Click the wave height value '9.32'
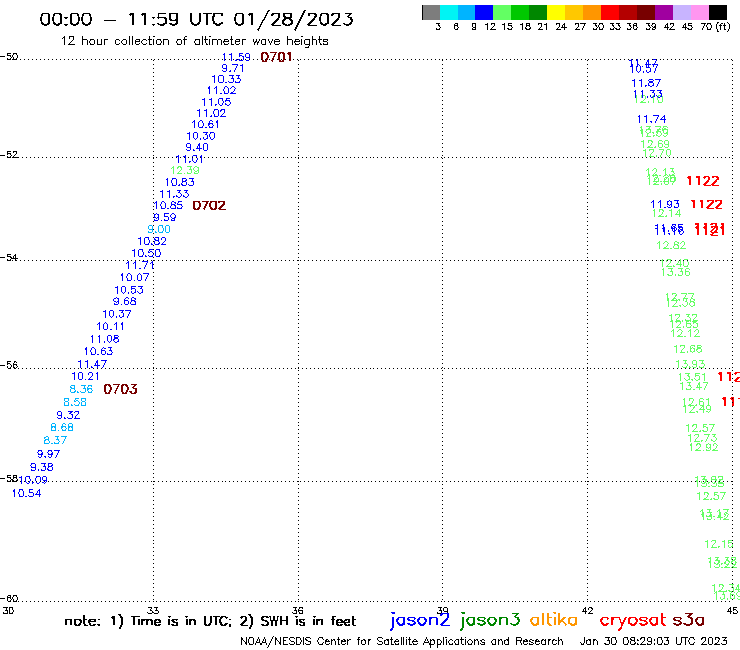The width and height of the screenshot is (740, 650). 68,415
